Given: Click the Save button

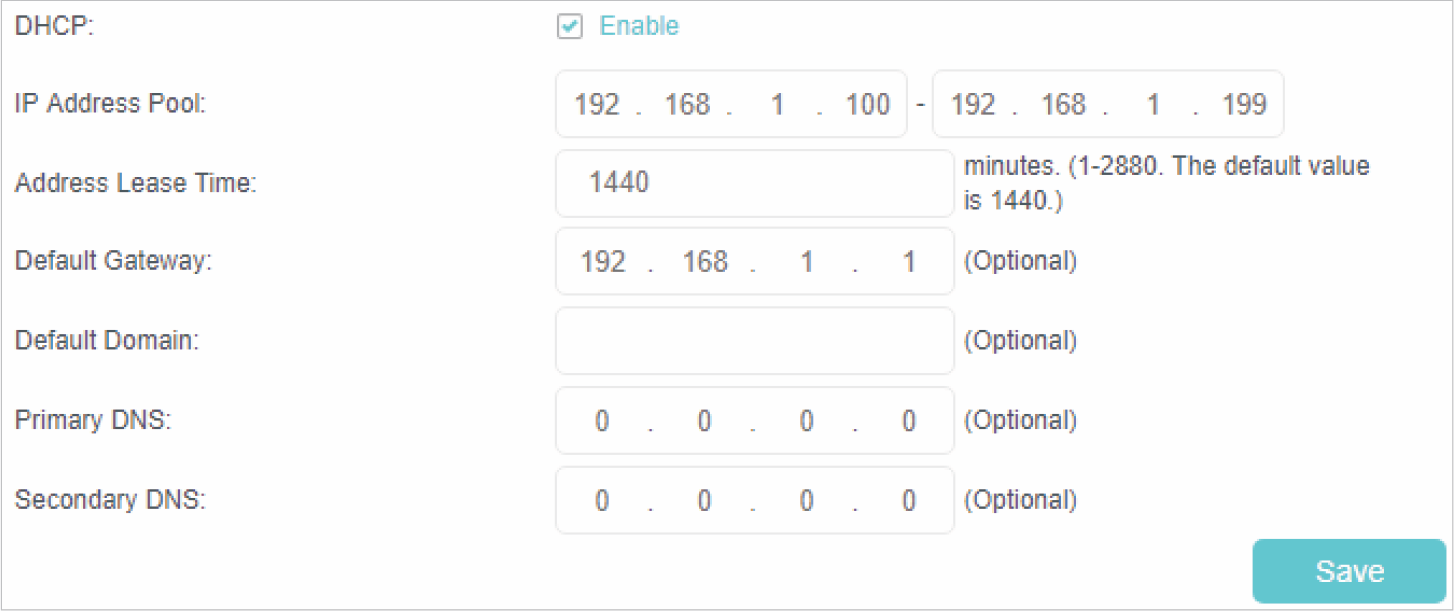Looking at the screenshot, I should coord(1349,571).
